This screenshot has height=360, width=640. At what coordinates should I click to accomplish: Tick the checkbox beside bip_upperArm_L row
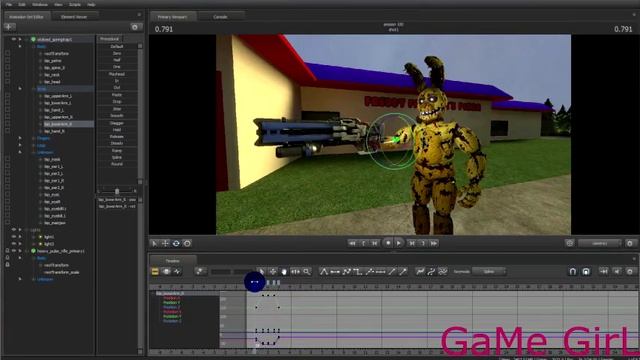(x=7, y=96)
